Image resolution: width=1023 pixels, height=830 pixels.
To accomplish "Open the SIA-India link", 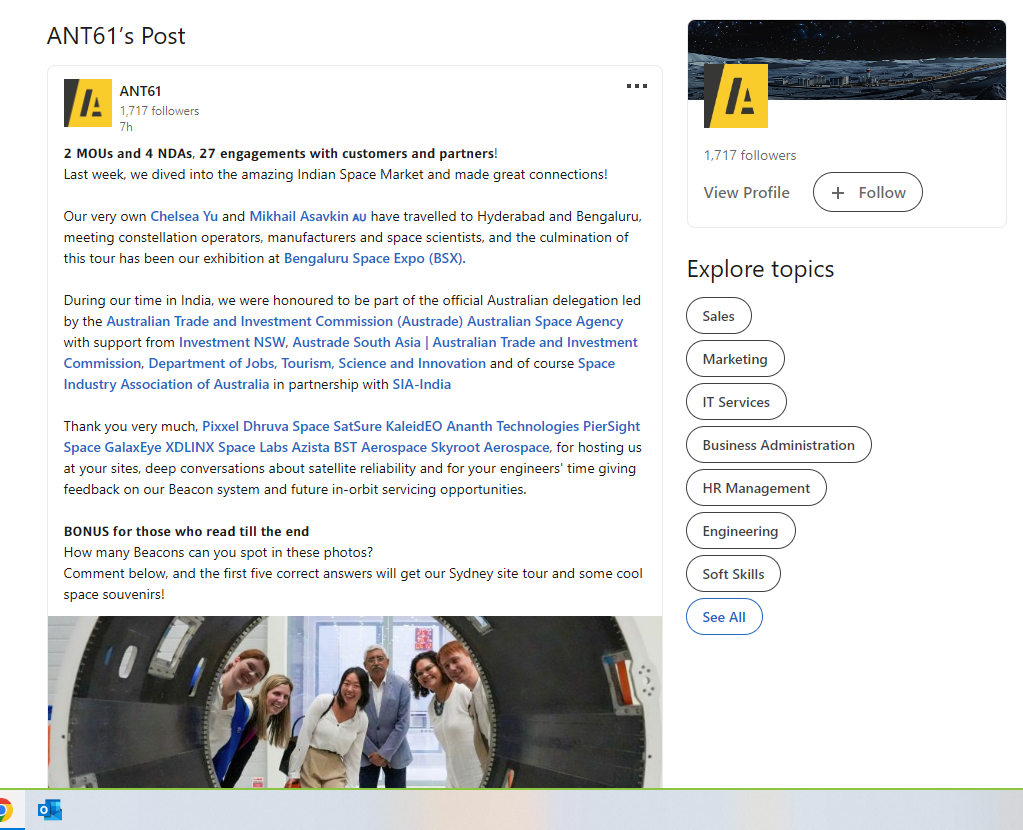I will 421,384.
